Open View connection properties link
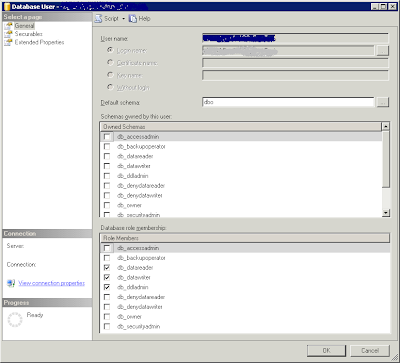Screen dimensions: 400x363 tap(52, 283)
